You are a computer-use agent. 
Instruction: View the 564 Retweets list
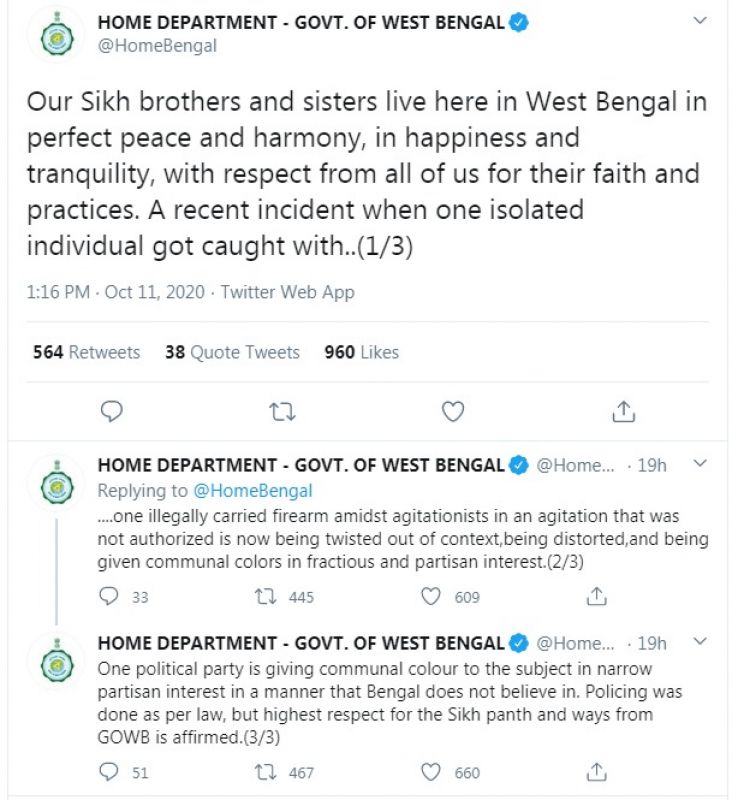tap(86, 352)
